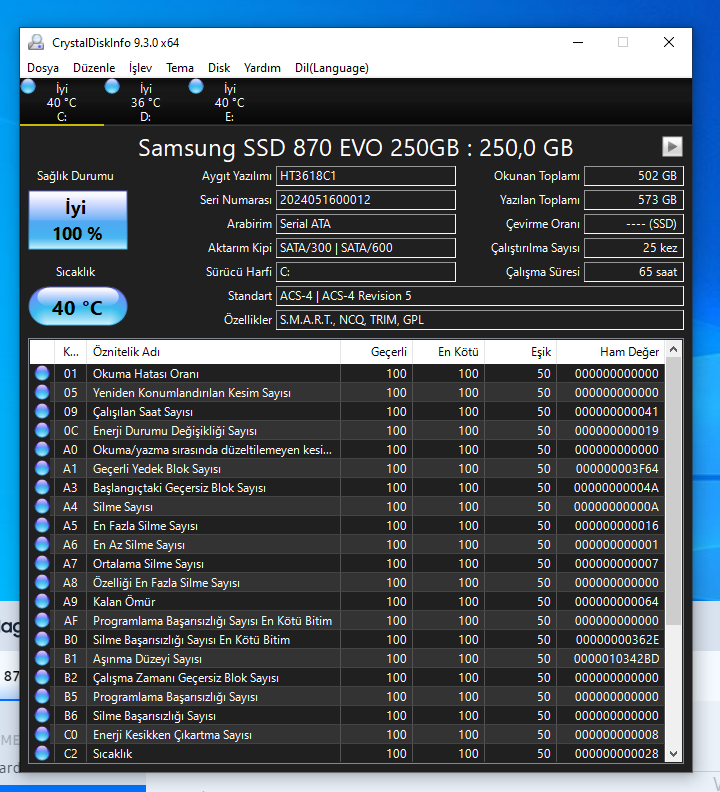Screen dimensions: 720x792
Task: Open the Tema menu
Action: point(180,68)
